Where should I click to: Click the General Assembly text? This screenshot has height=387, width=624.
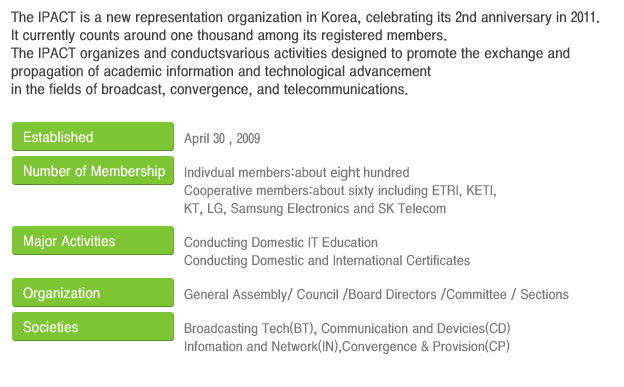(236, 294)
